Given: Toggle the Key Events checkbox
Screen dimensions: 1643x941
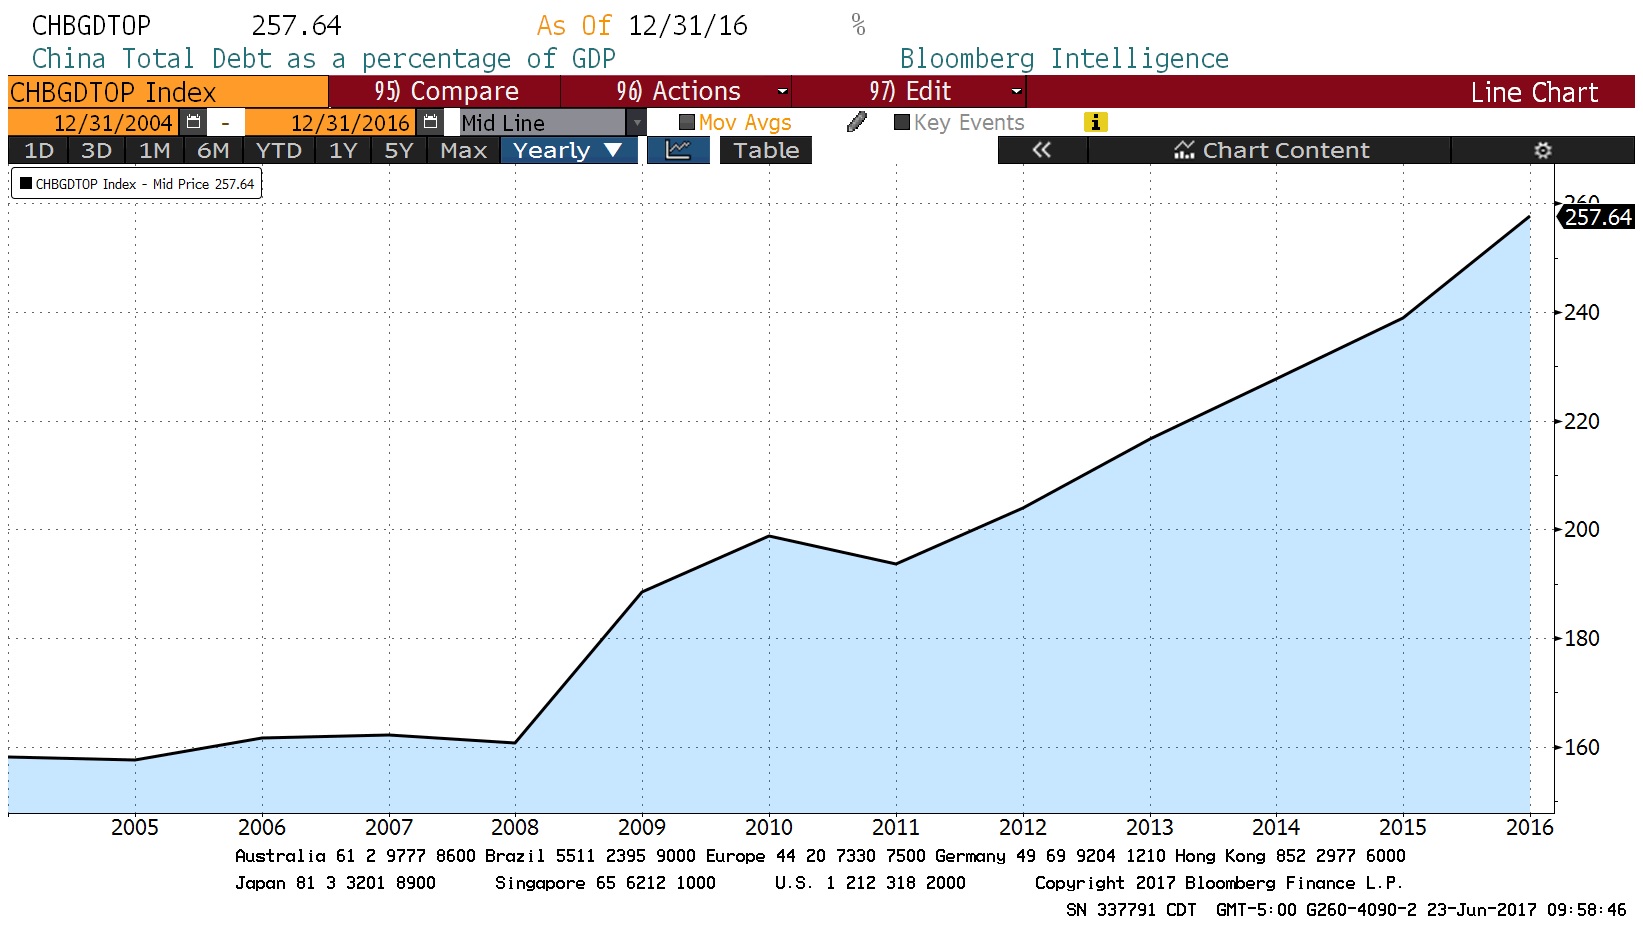Looking at the screenshot, I should [x=902, y=122].
